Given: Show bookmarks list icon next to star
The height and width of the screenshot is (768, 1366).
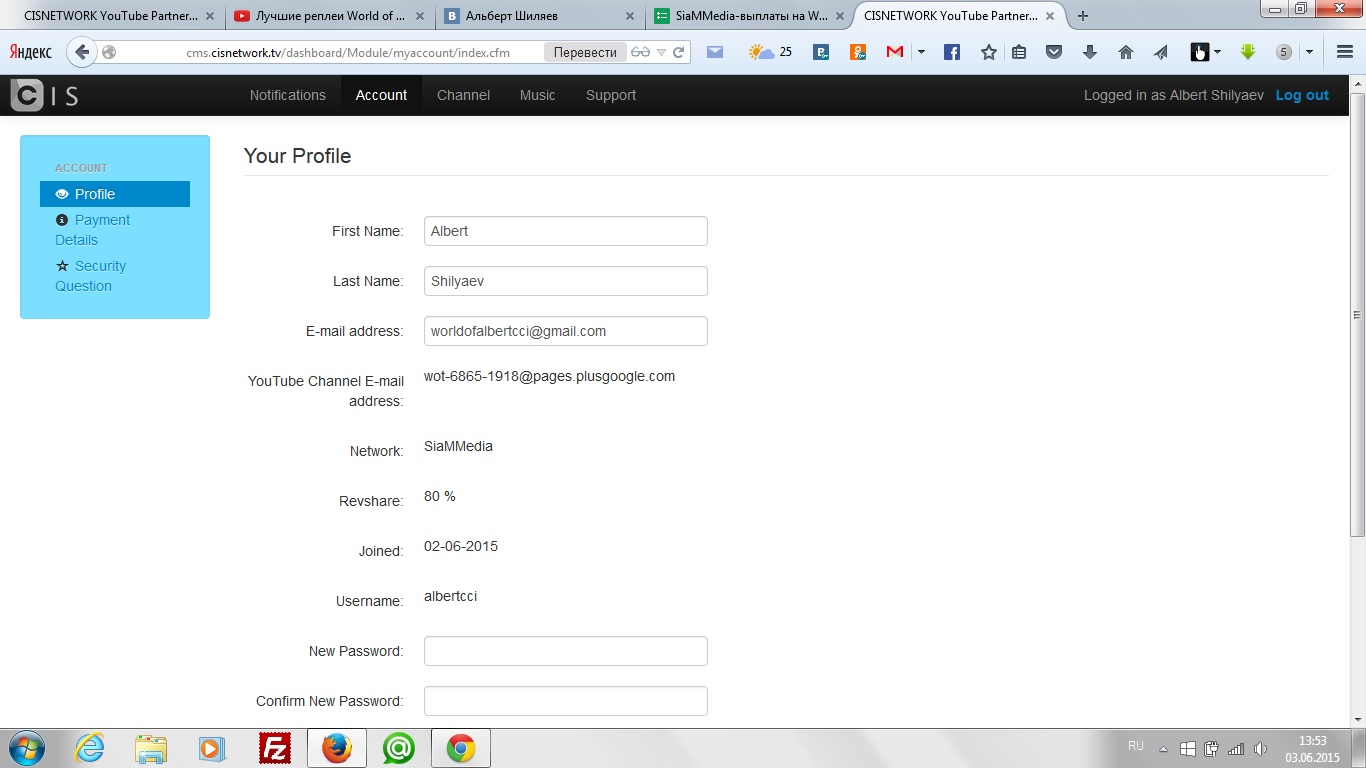Looking at the screenshot, I should [1019, 52].
